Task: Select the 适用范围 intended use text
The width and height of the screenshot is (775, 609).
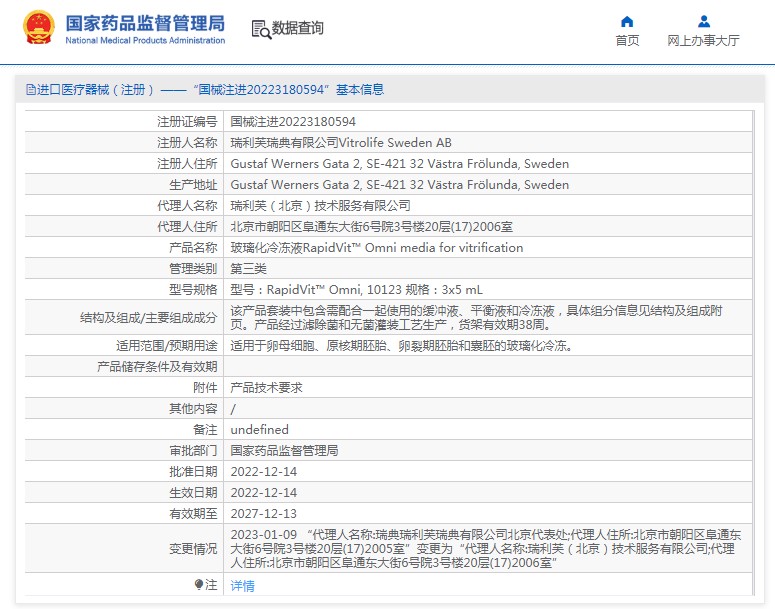Action: click(x=402, y=346)
